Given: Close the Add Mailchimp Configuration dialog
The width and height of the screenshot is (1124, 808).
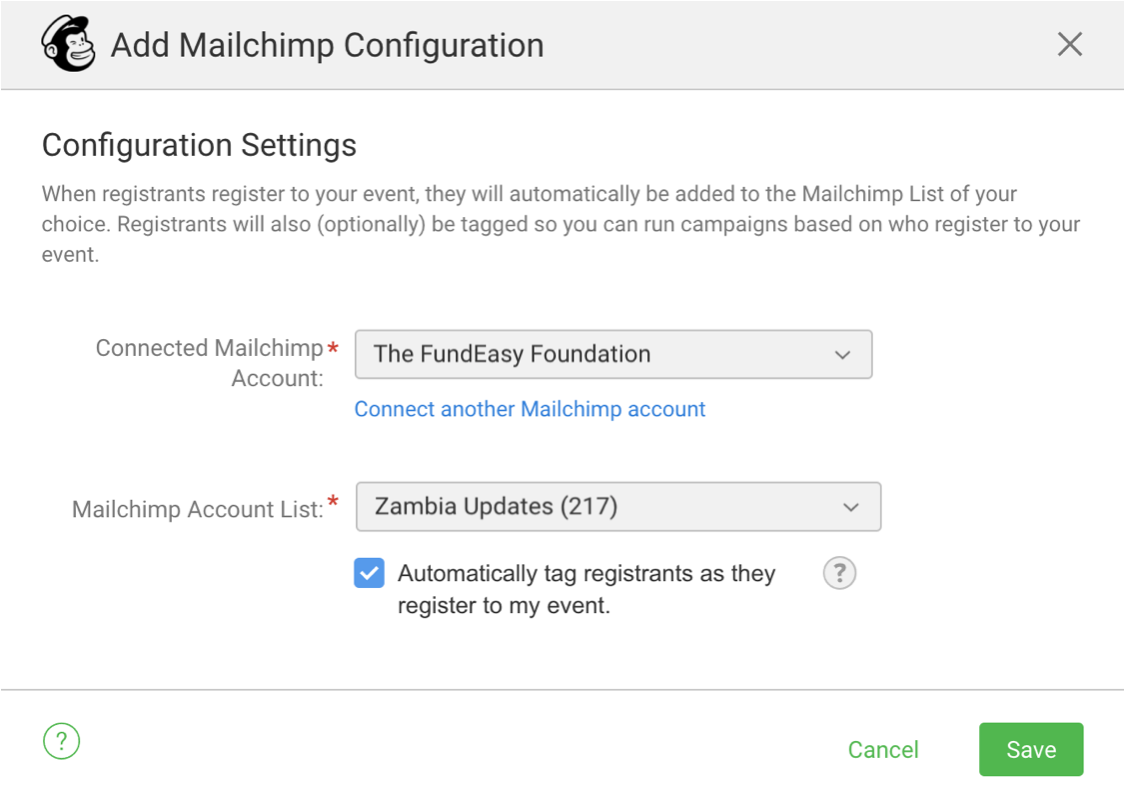Looking at the screenshot, I should 1070,45.
